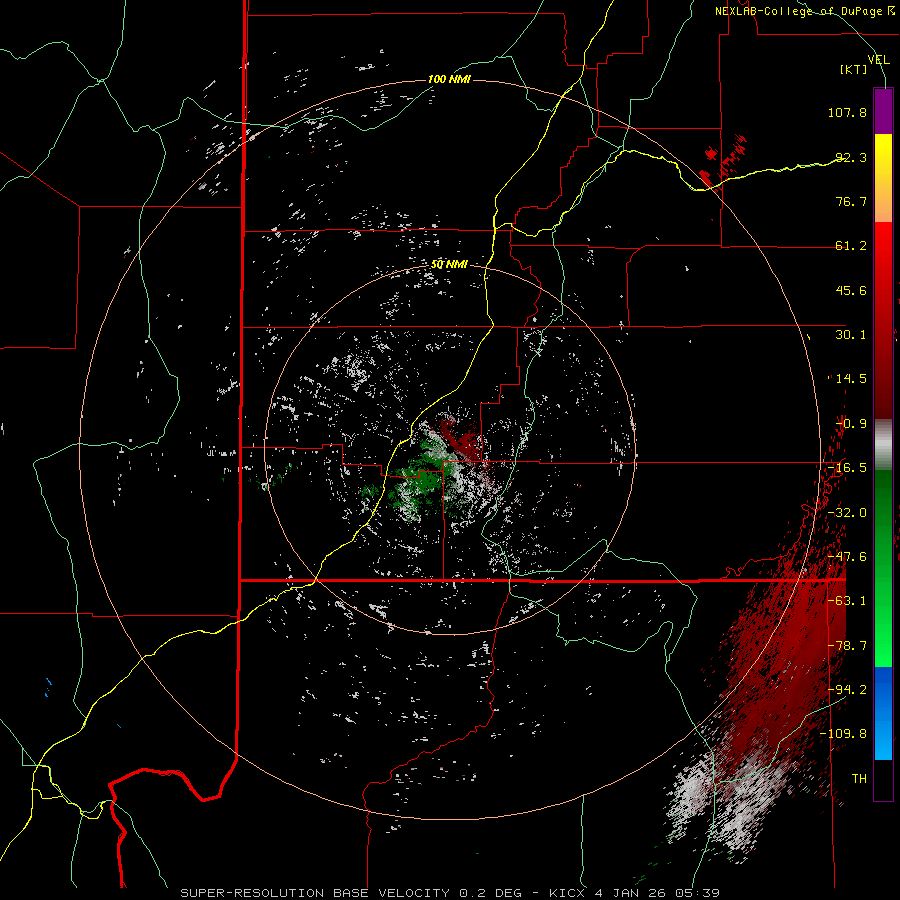Viewport: 900px width, 900px height.
Task: Click the VEL legend heading
Action: pos(878,59)
